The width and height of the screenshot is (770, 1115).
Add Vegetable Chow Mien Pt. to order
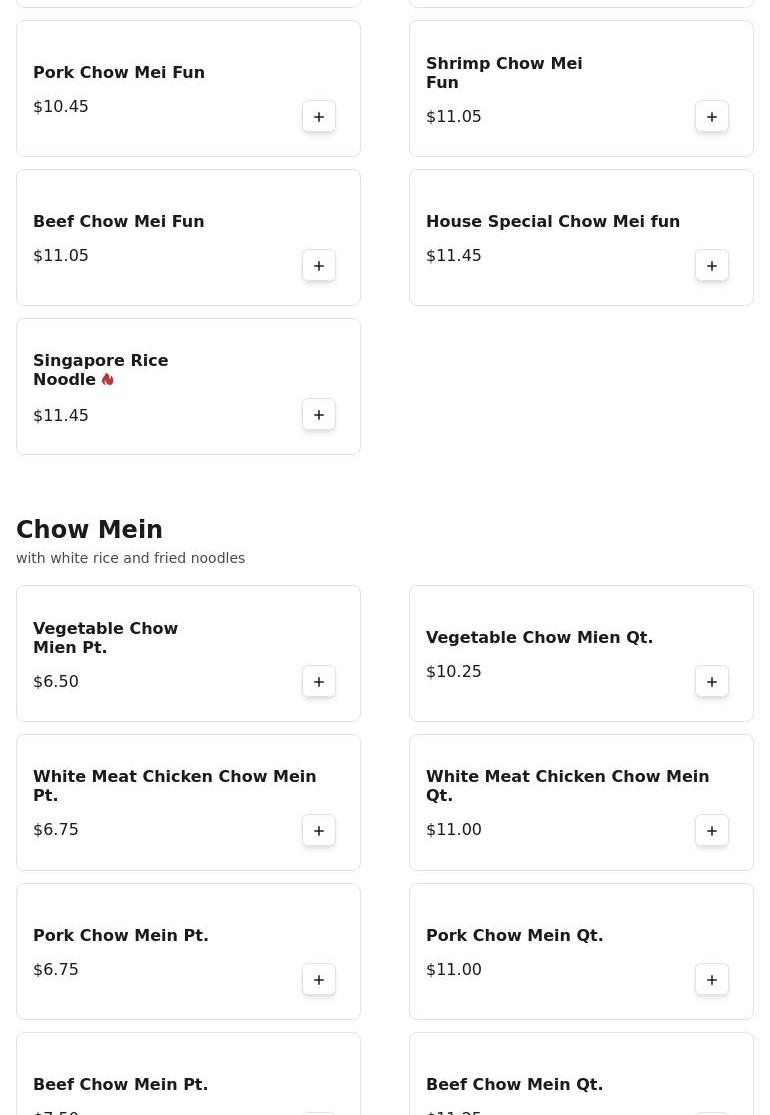[319, 681]
